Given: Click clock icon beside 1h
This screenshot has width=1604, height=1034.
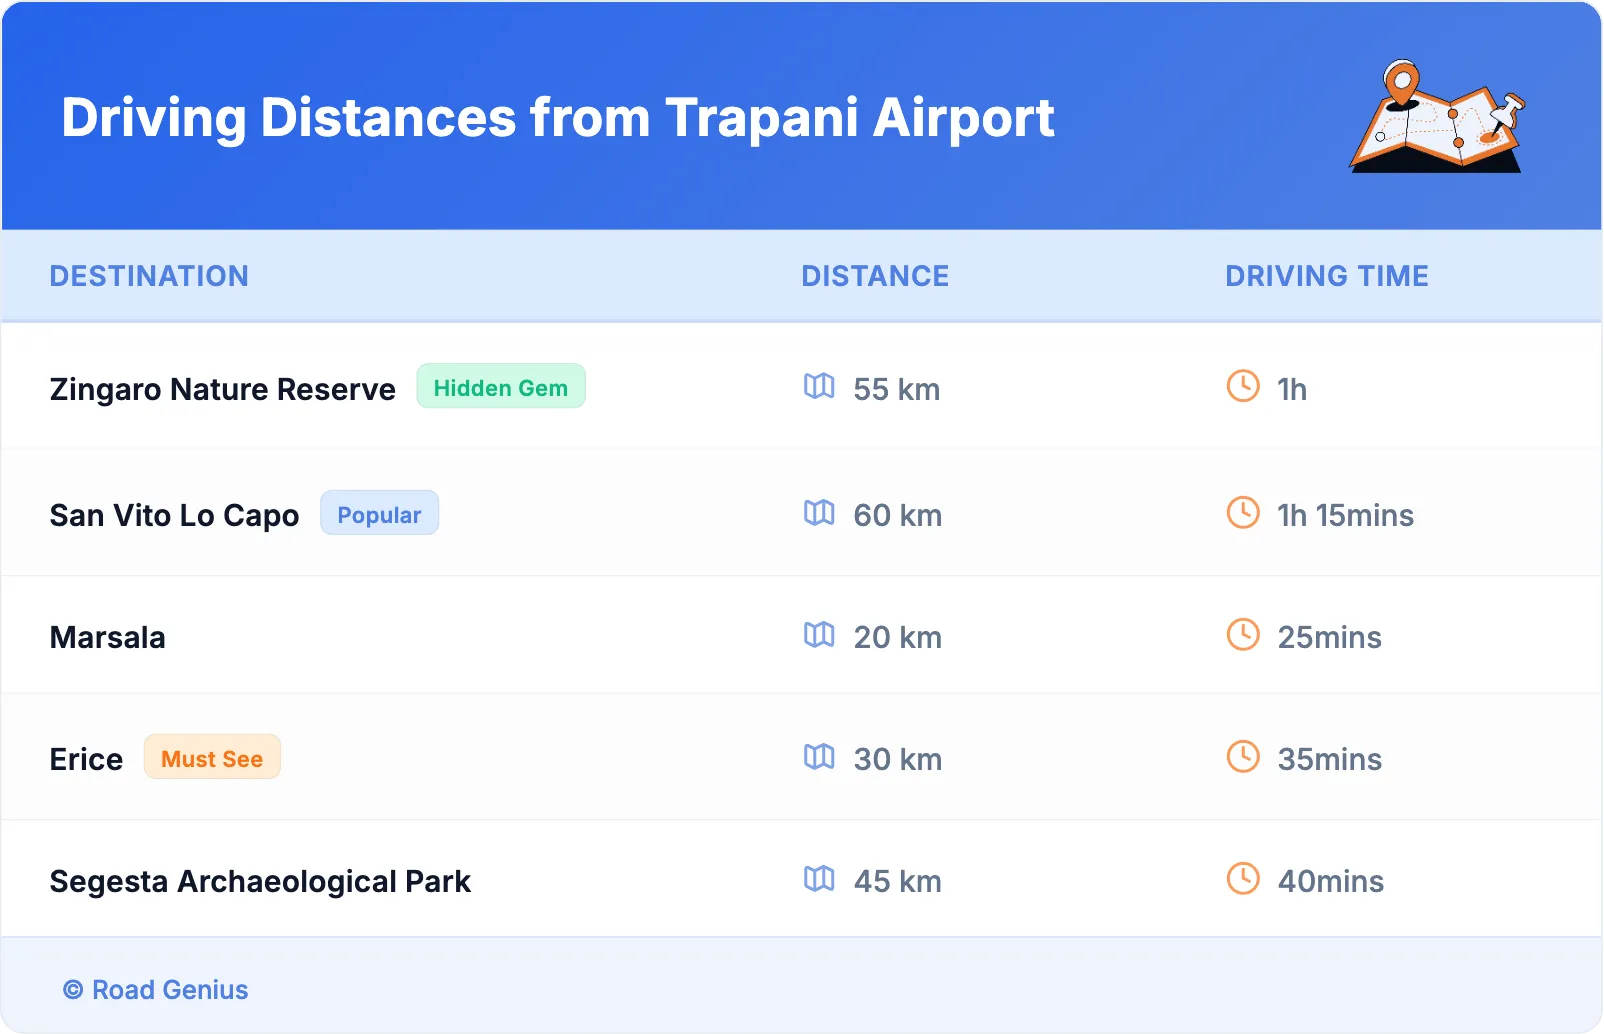Looking at the screenshot, I should pos(1243,386).
